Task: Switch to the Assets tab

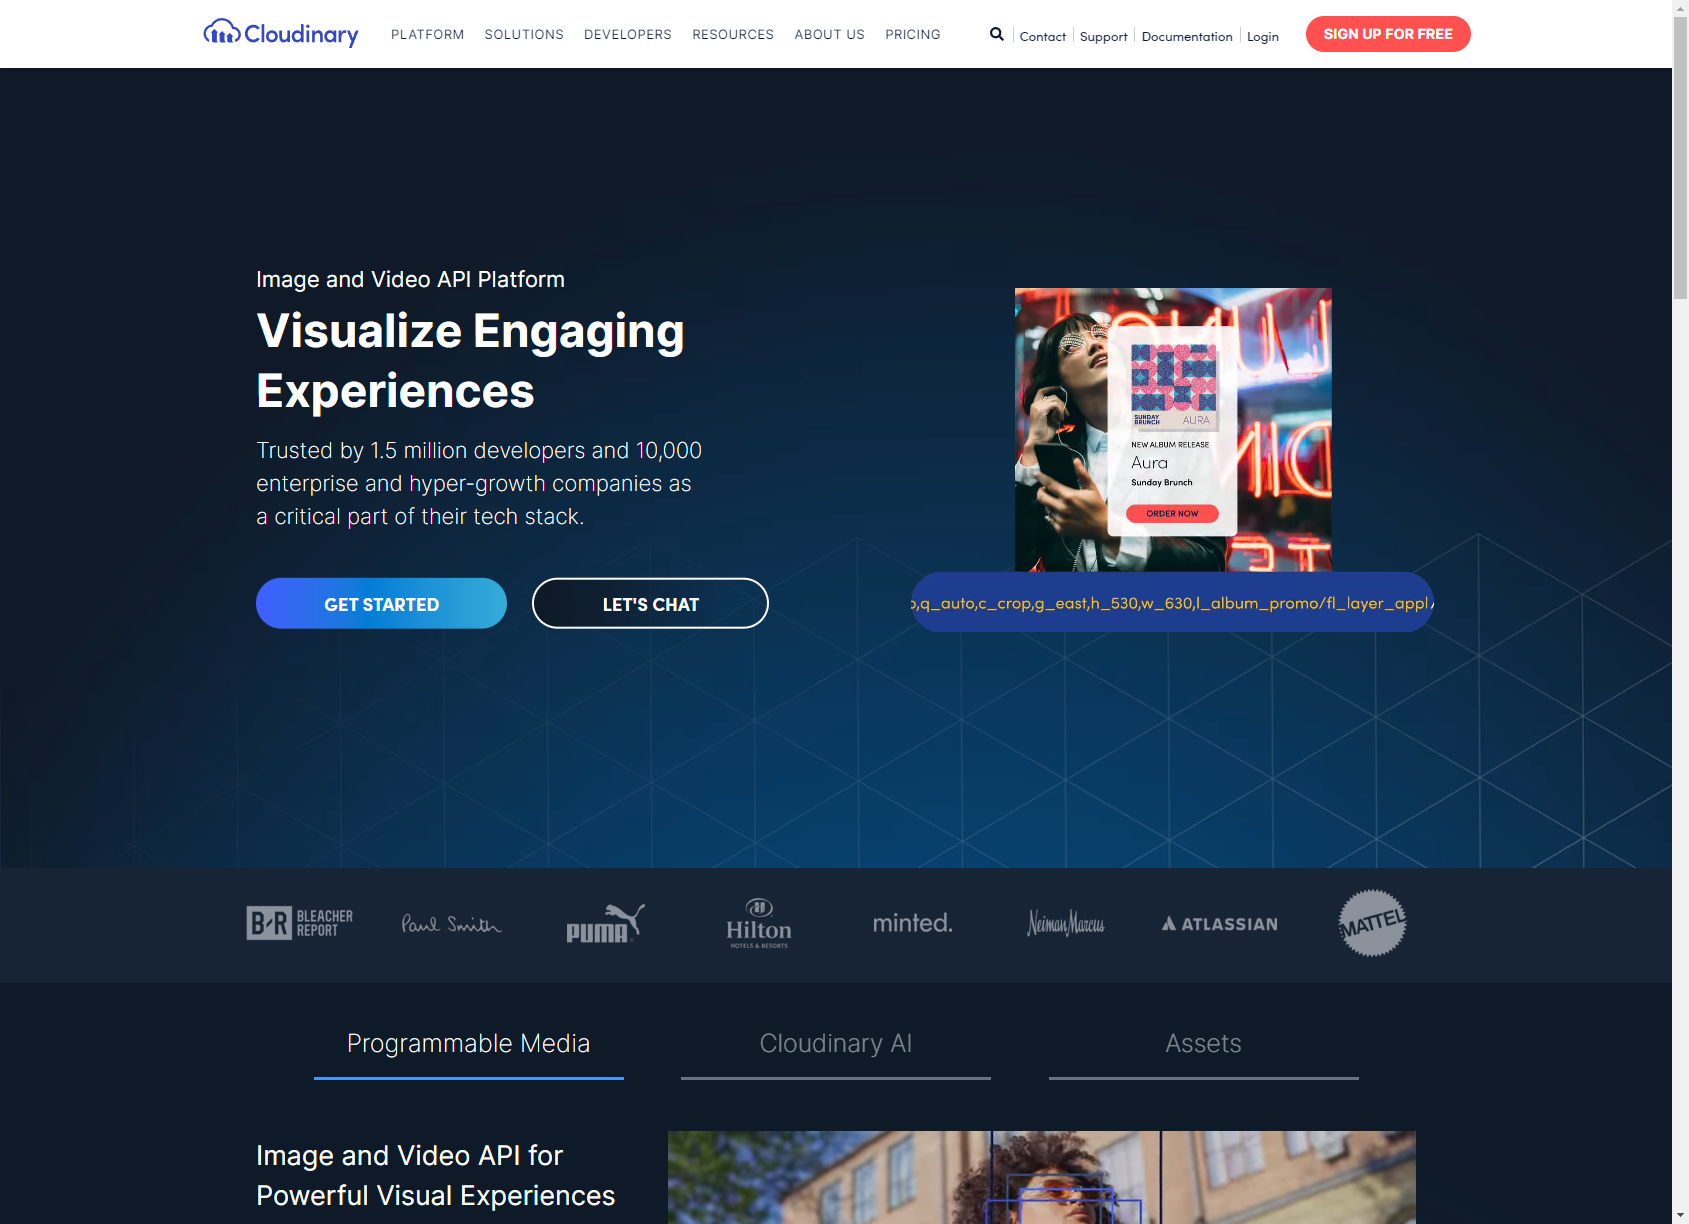Action: click(x=1204, y=1046)
